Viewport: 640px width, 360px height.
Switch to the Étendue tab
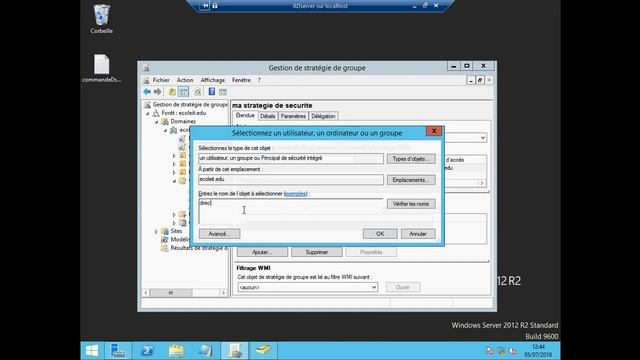point(245,116)
